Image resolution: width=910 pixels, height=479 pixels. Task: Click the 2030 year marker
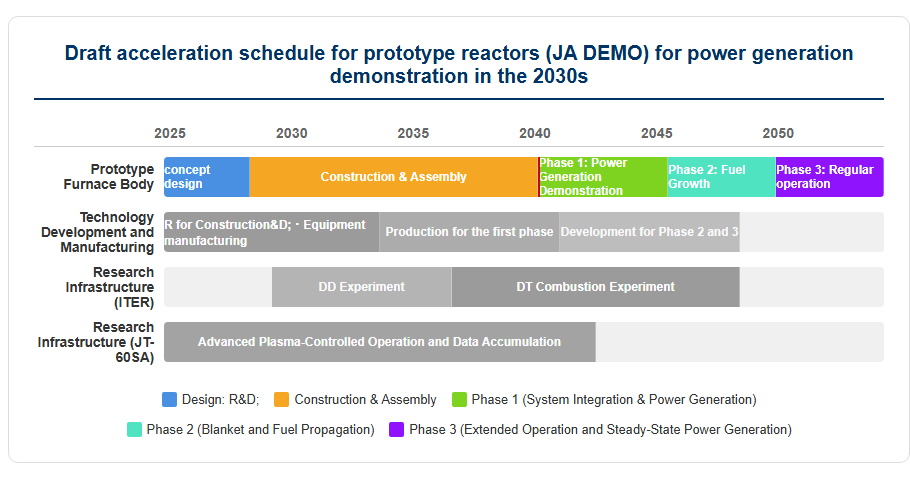click(291, 134)
